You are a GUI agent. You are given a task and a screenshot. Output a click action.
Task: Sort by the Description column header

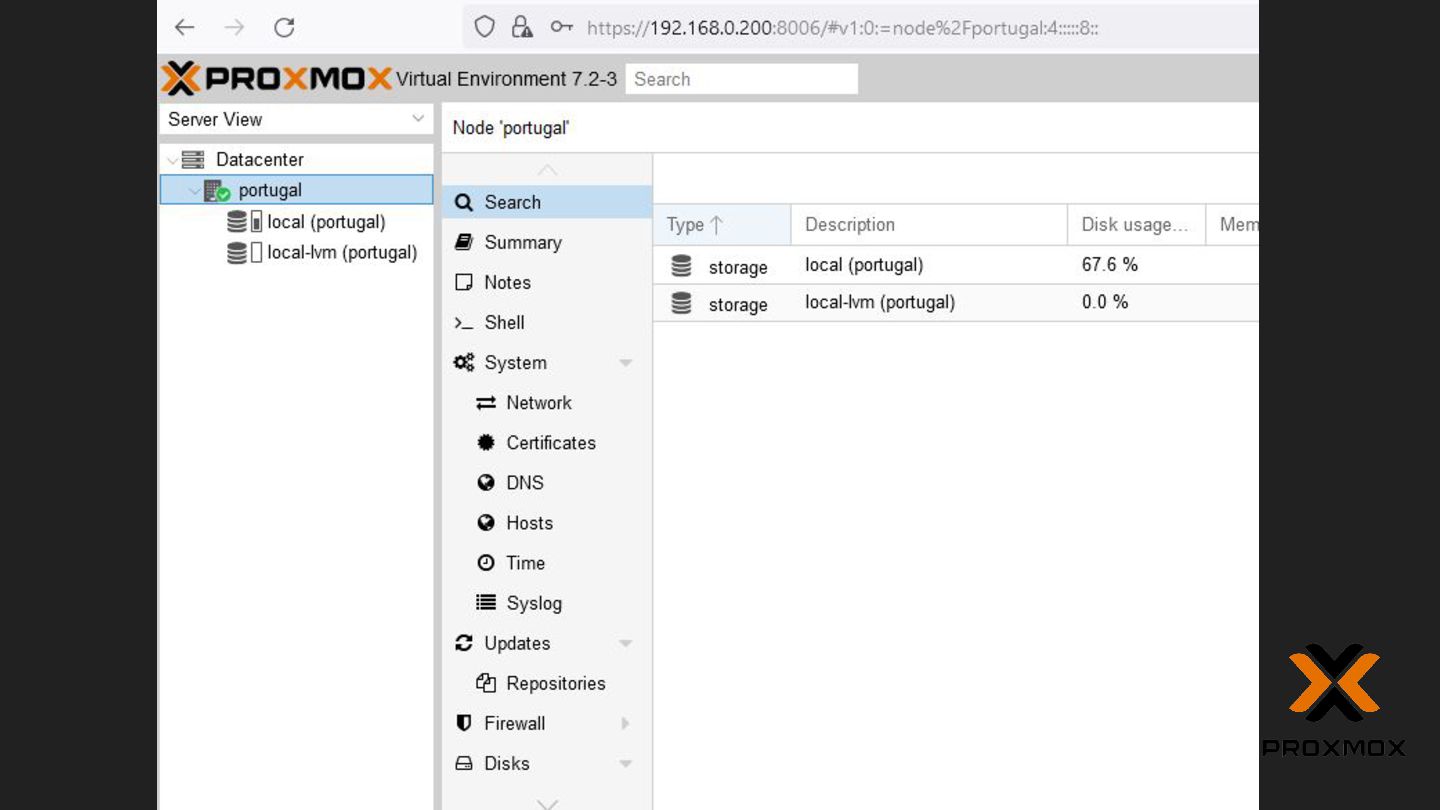[929, 225]
